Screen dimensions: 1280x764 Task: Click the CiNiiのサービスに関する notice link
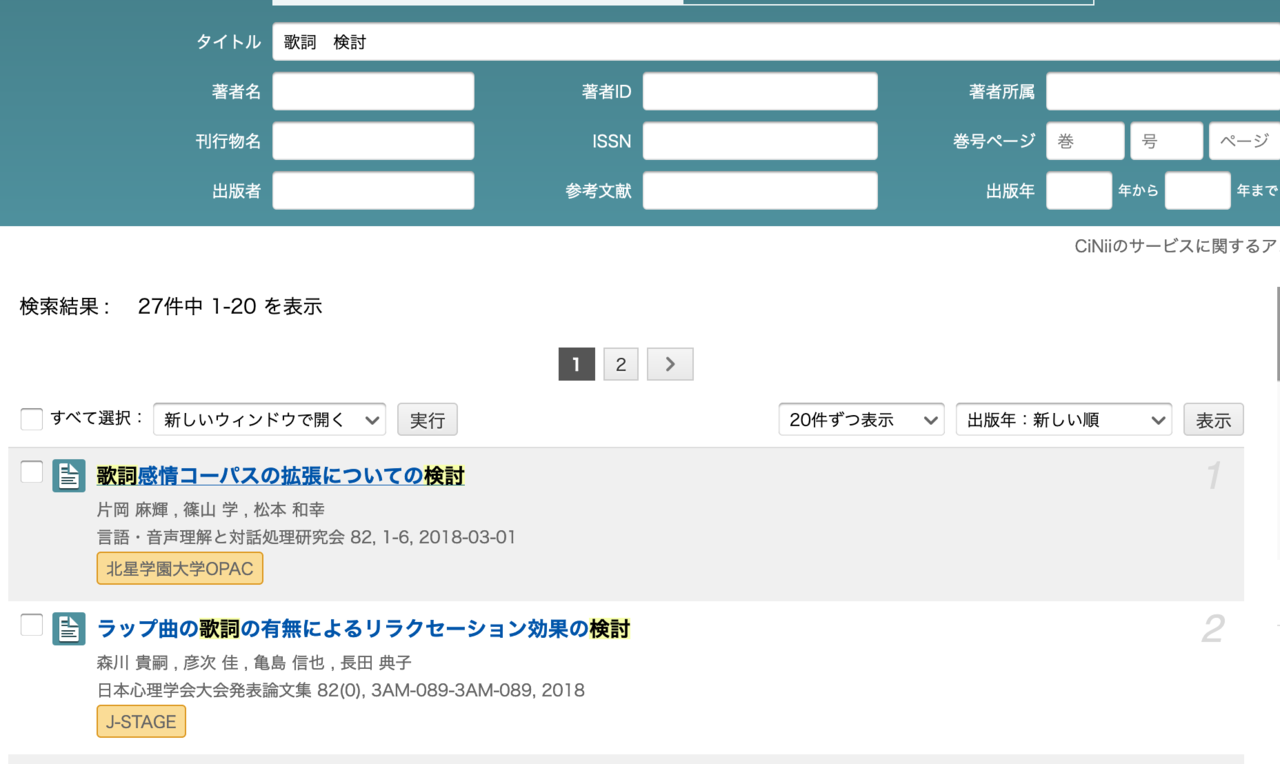[x=1176, y=246]
